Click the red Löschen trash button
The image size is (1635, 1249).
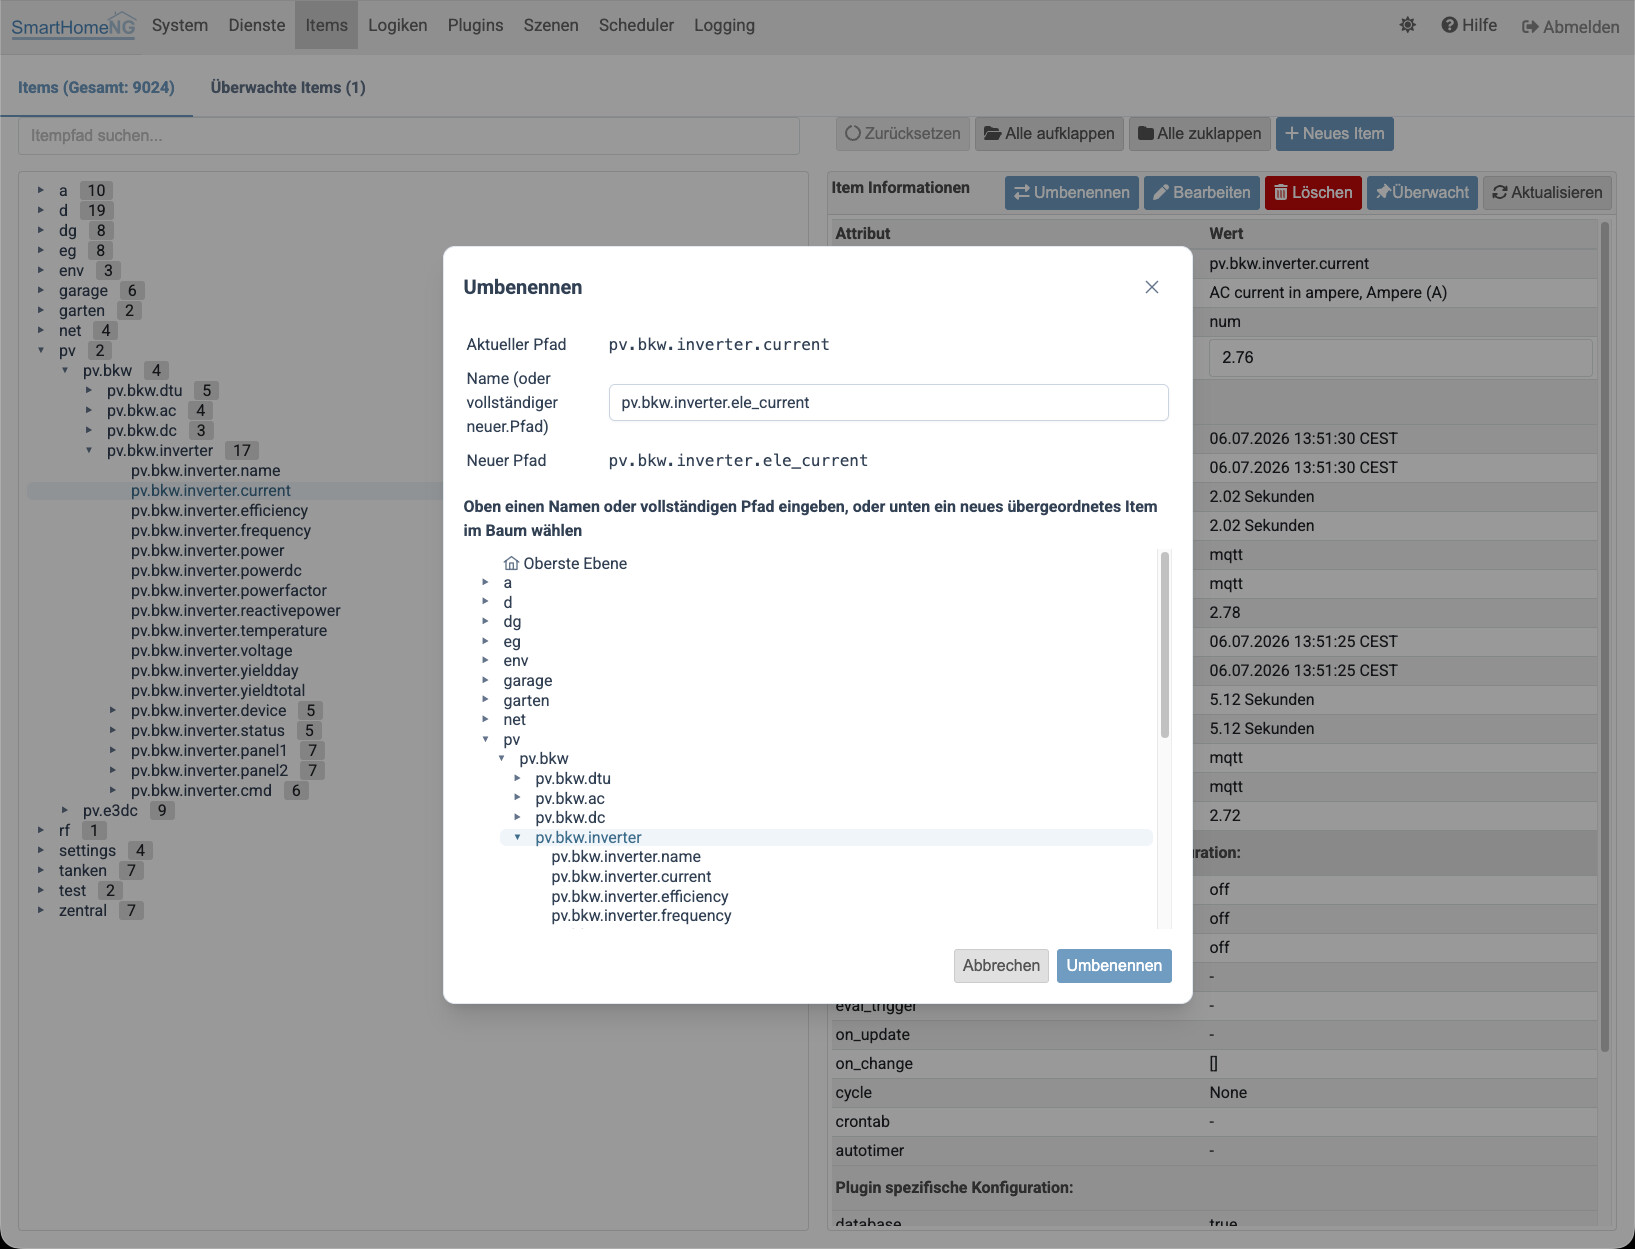[x=1313, y=192]
